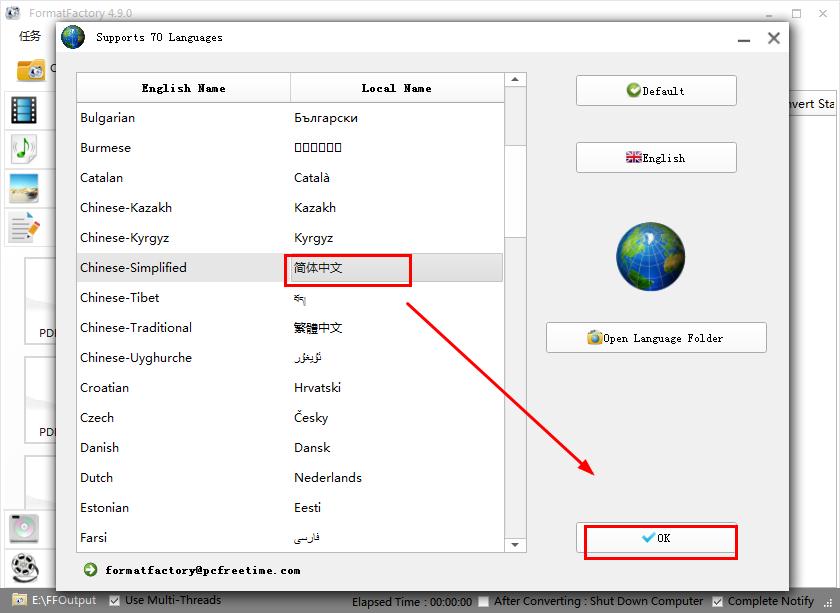
Task: Confirm selection with OK button
Action: 656,538
